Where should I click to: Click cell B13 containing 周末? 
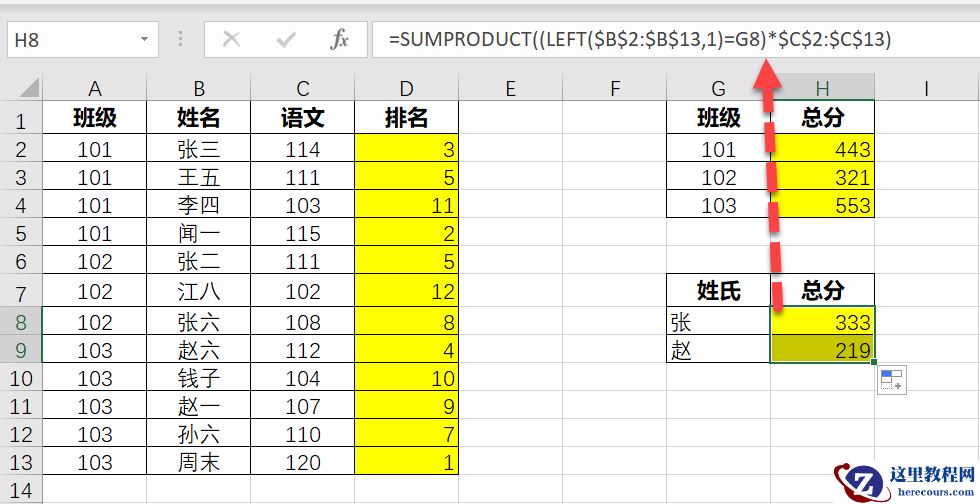click(198, 462)
